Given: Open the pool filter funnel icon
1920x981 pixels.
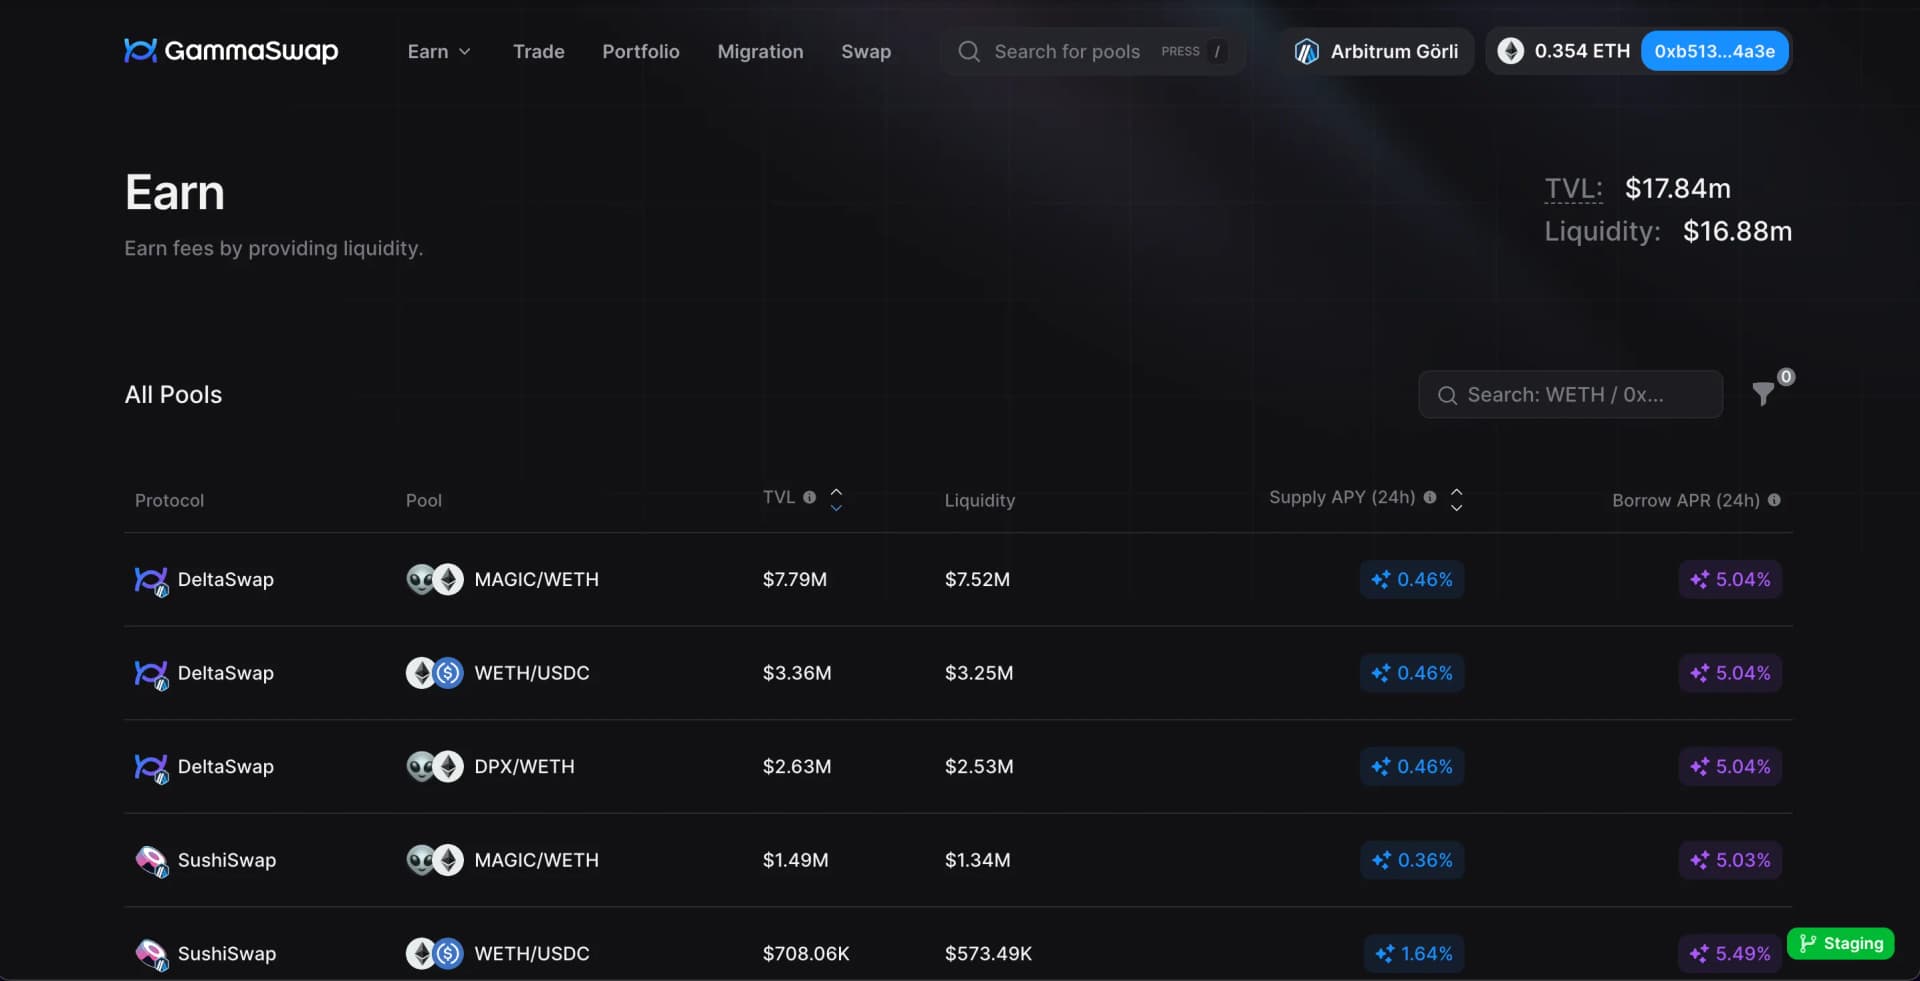Looking at the screenshot, I should click(1763, 394).
